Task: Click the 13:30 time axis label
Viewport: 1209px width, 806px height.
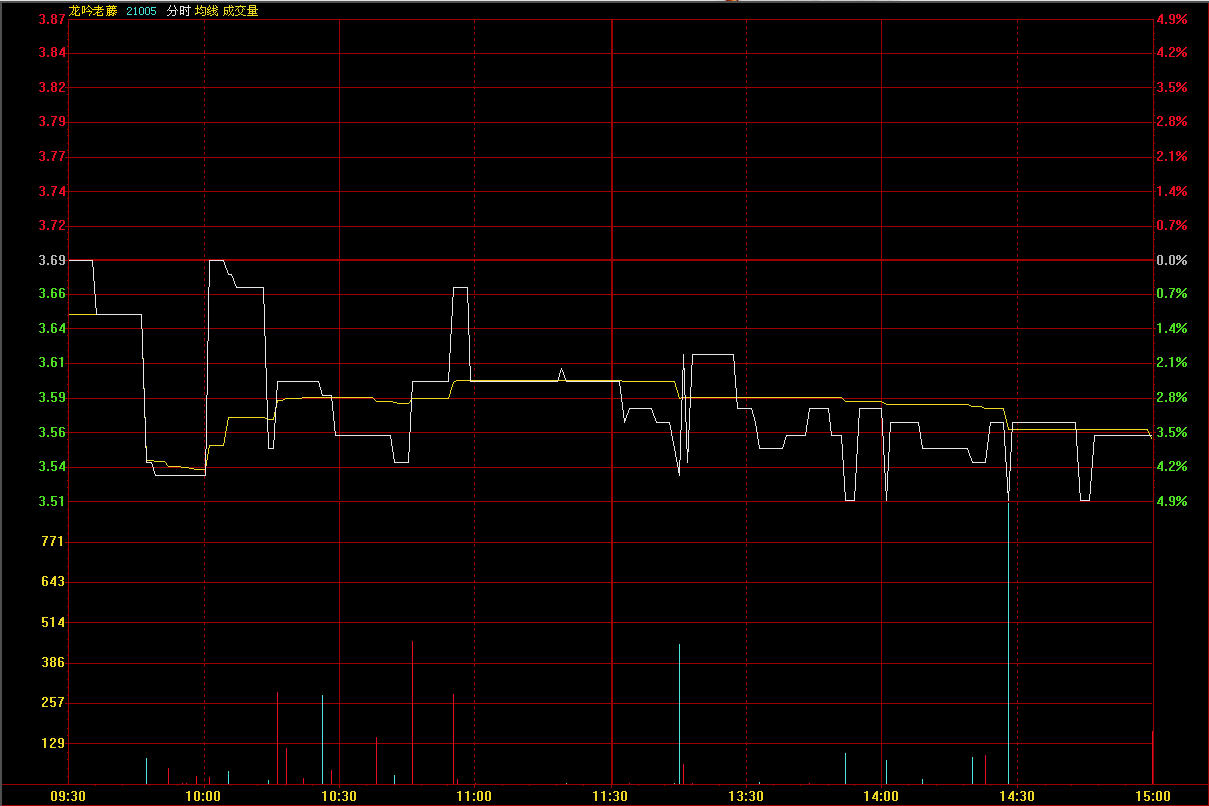Action: [x=746, y=796]
